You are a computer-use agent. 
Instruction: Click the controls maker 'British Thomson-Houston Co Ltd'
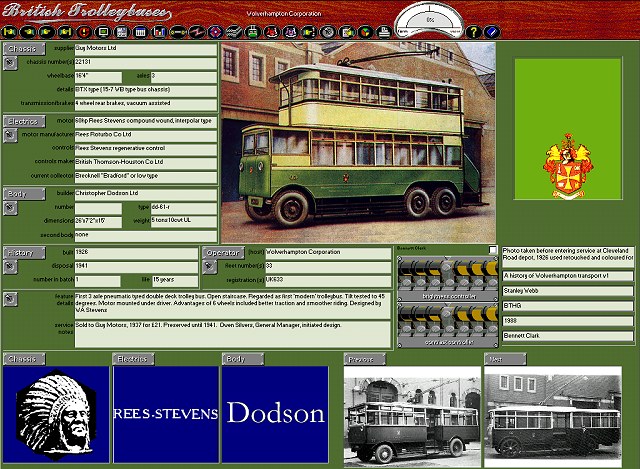146,163
